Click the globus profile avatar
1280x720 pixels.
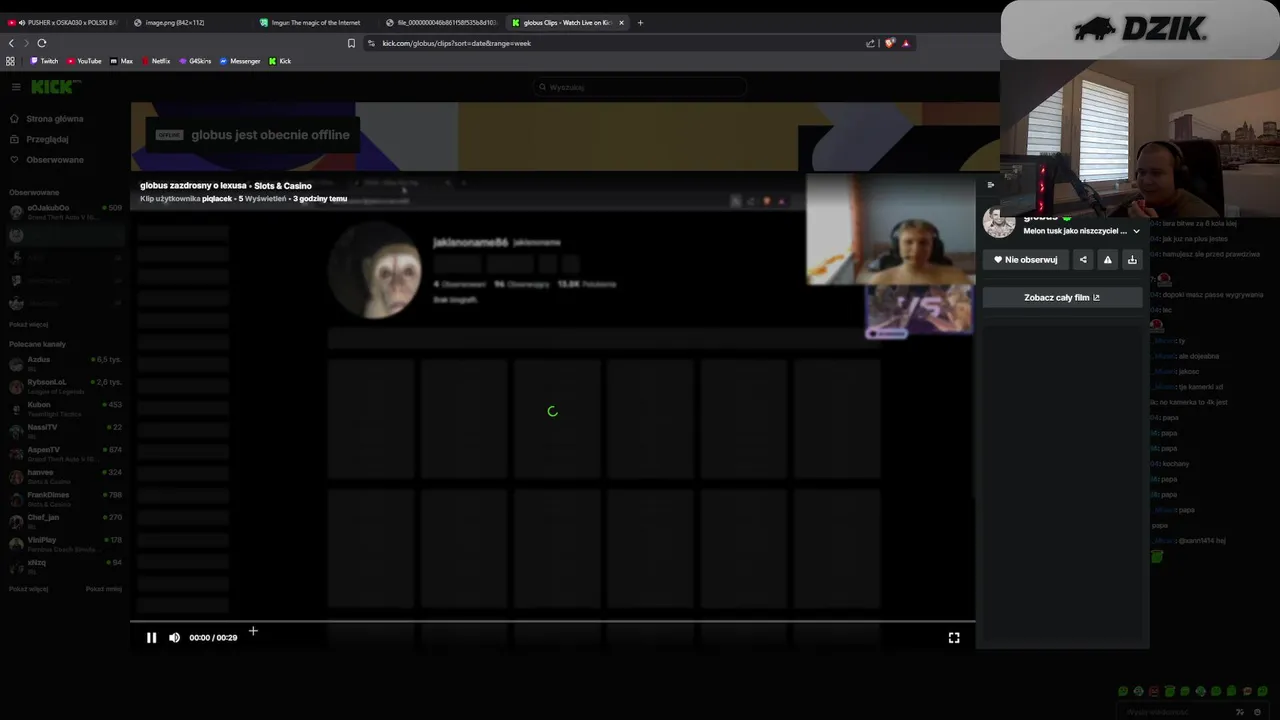point(998,222)
